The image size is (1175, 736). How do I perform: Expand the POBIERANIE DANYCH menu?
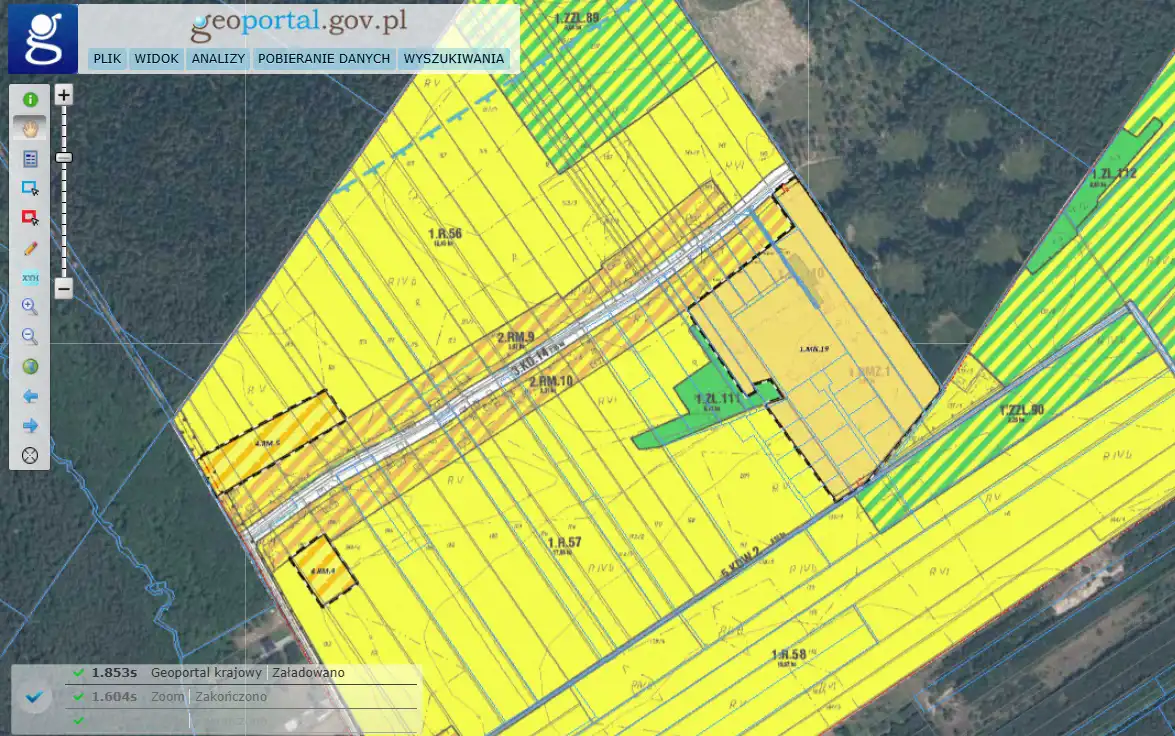(323, 59)
